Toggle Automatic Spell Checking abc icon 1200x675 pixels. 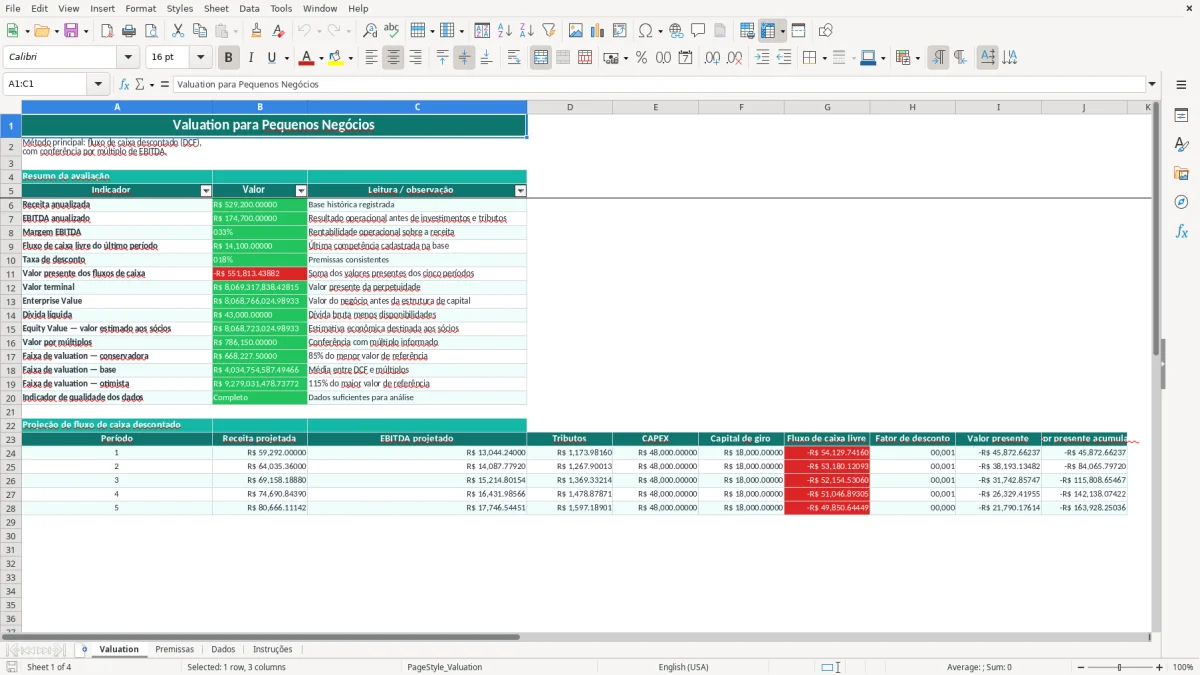click(391, 31)
